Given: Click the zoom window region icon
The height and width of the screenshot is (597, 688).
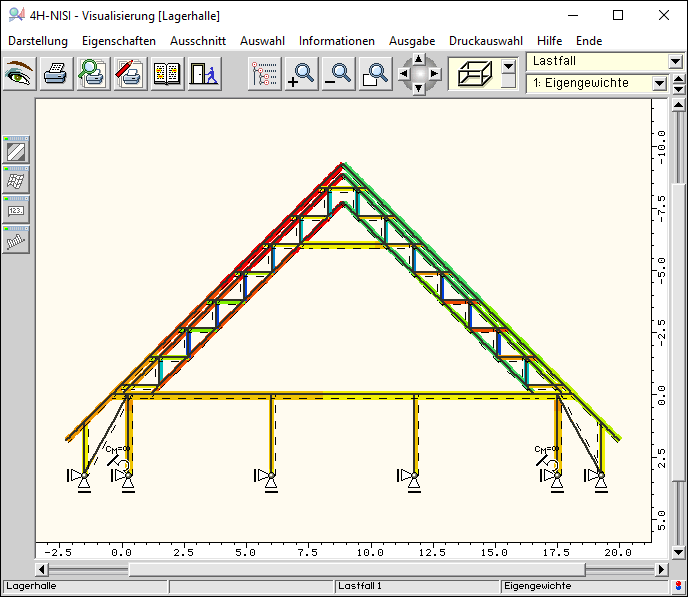Looking at the screenshot, I should (375, 74).
